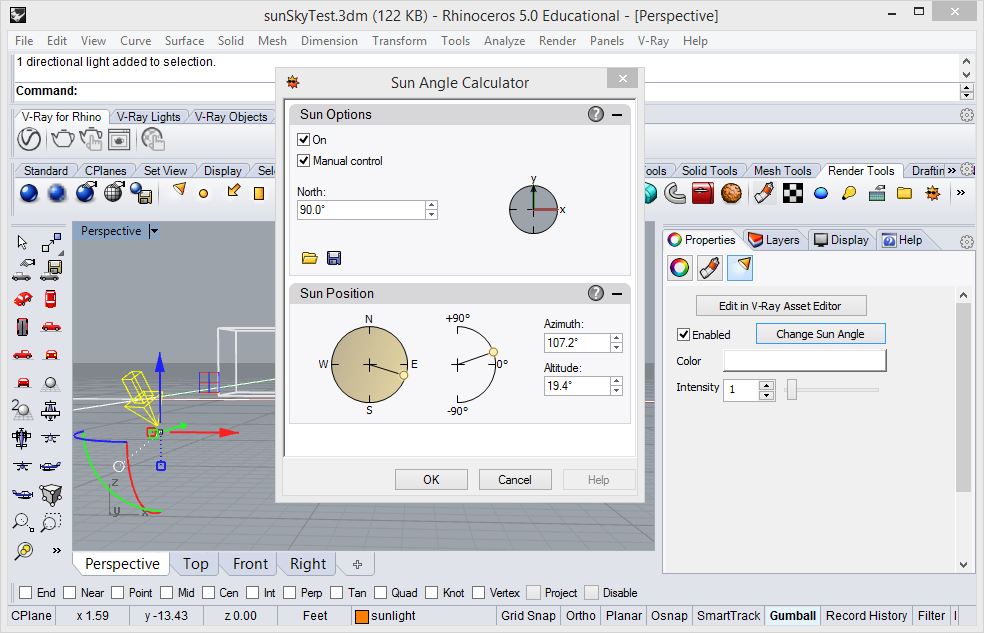Increase the Altitude value with the spinner

click(616, 381)
